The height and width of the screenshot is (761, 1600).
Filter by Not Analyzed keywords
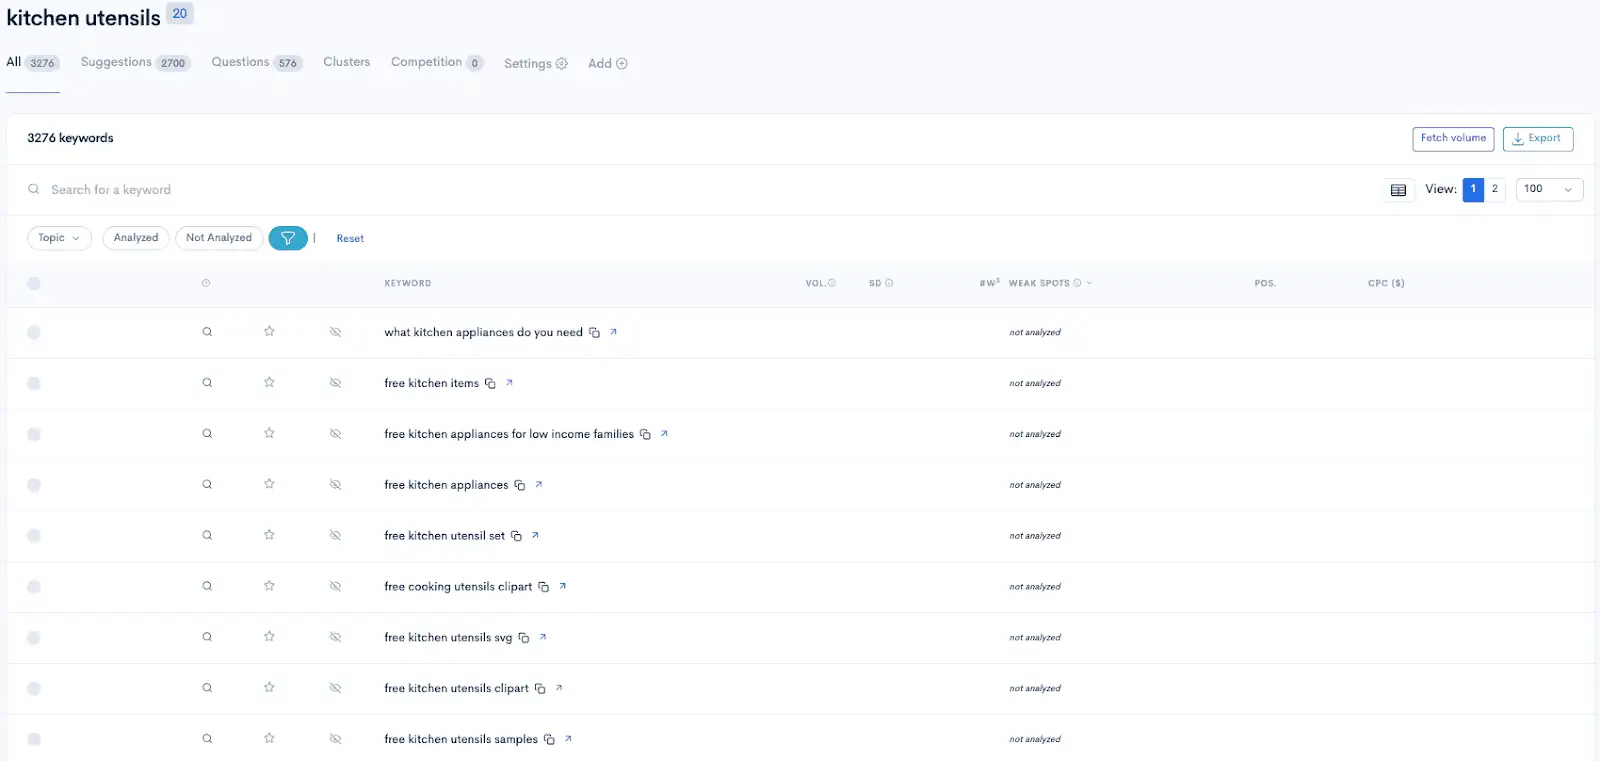coord(219,238)
